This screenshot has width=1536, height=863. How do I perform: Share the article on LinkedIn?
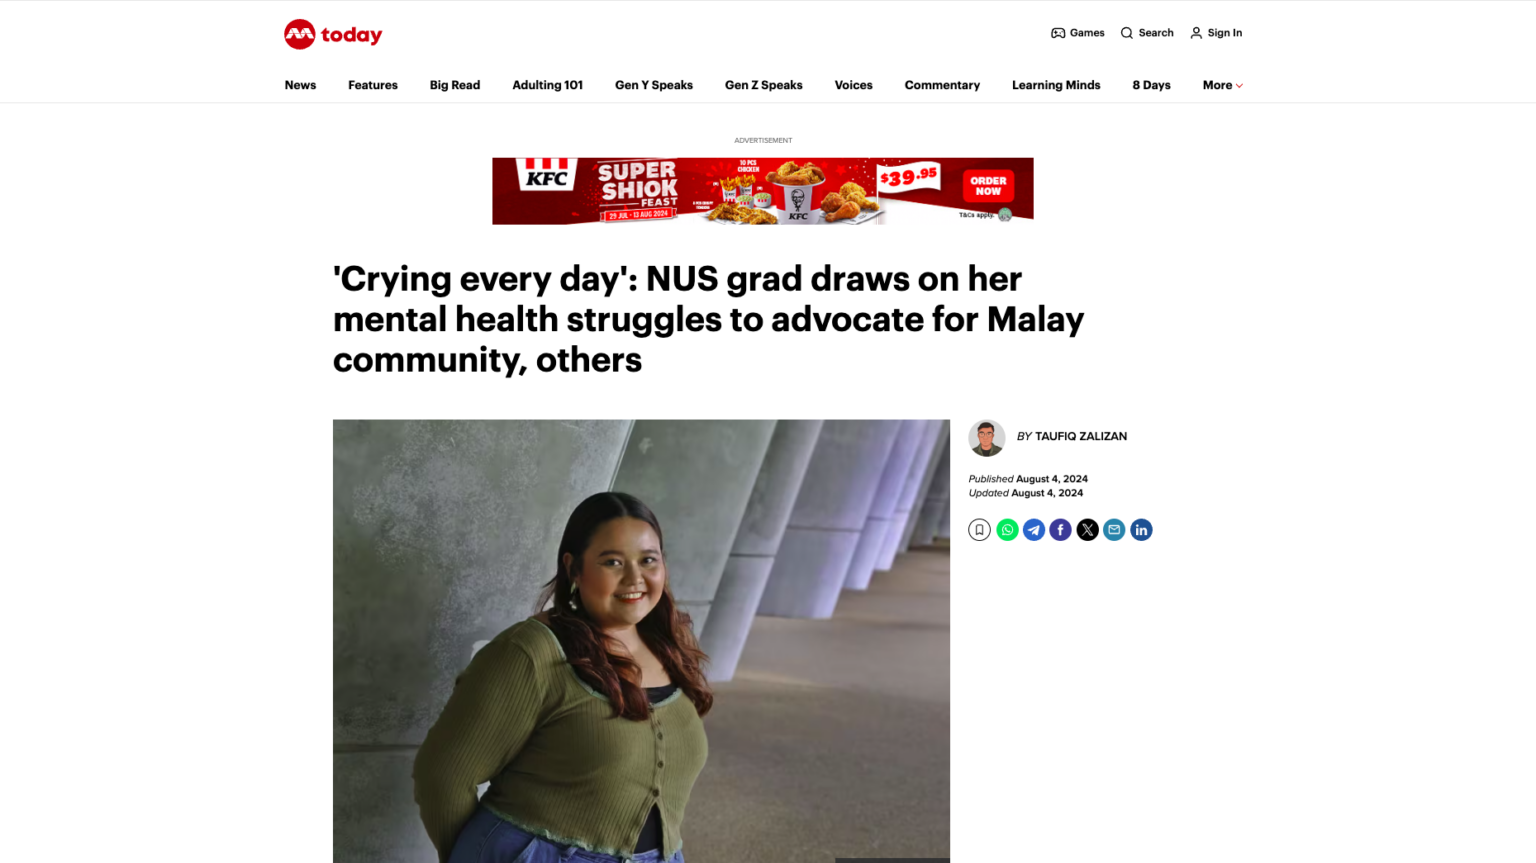1141,529
